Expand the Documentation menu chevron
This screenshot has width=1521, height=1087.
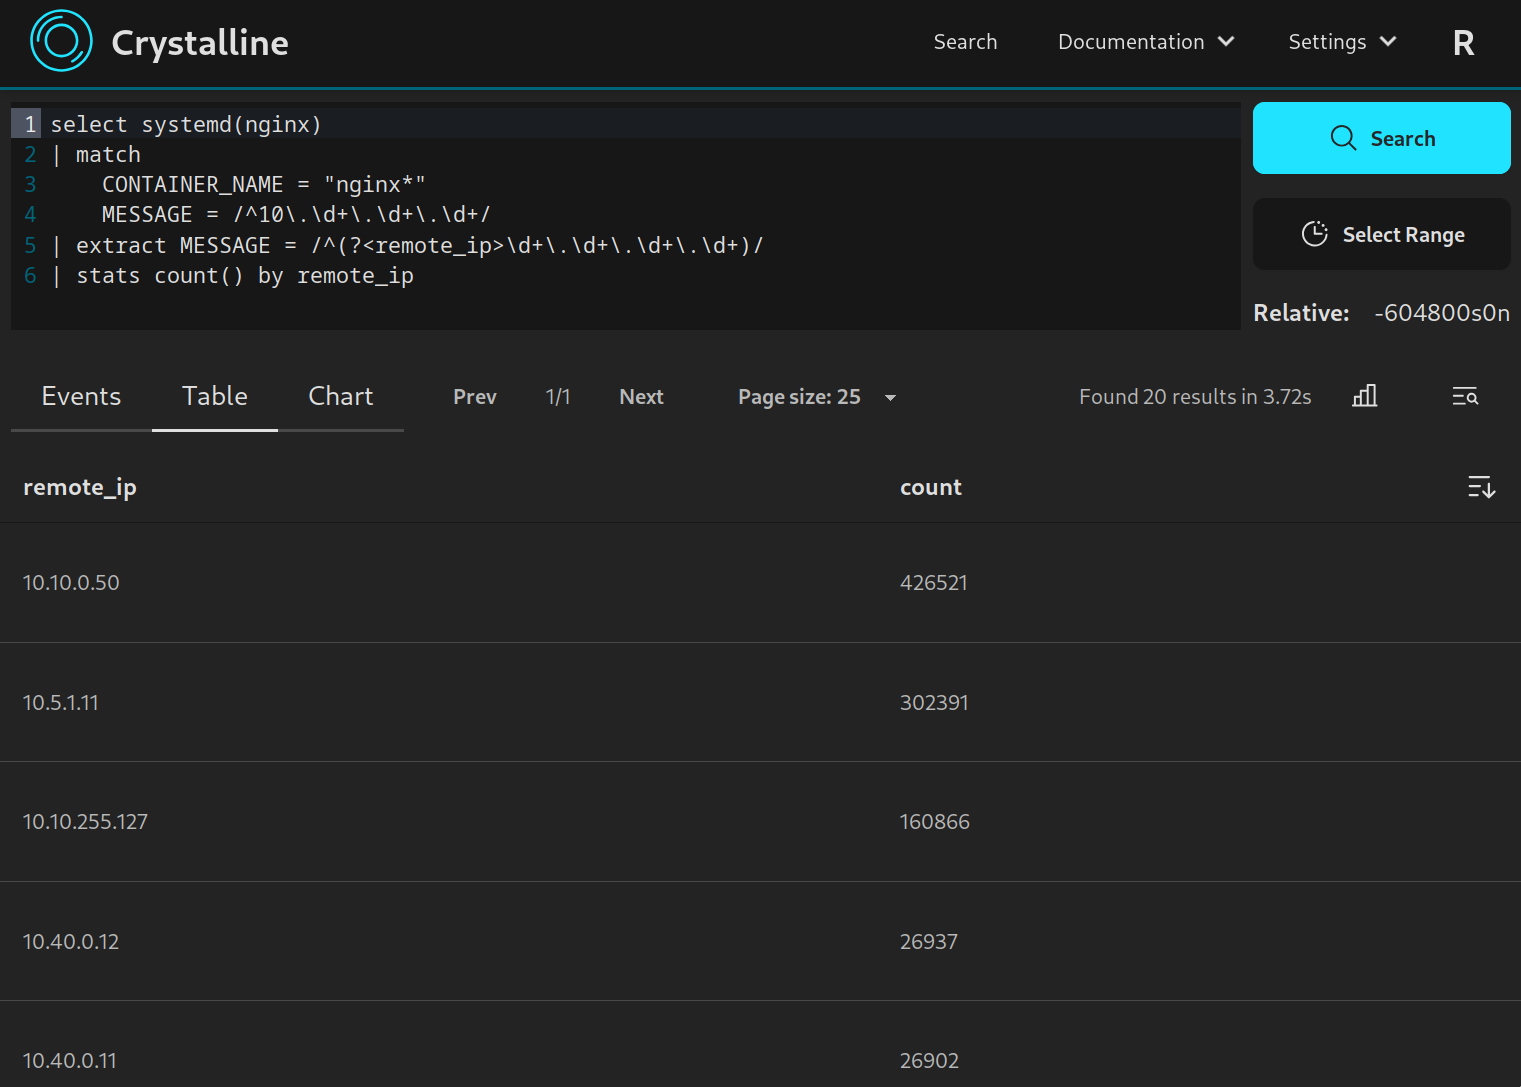1226,42
